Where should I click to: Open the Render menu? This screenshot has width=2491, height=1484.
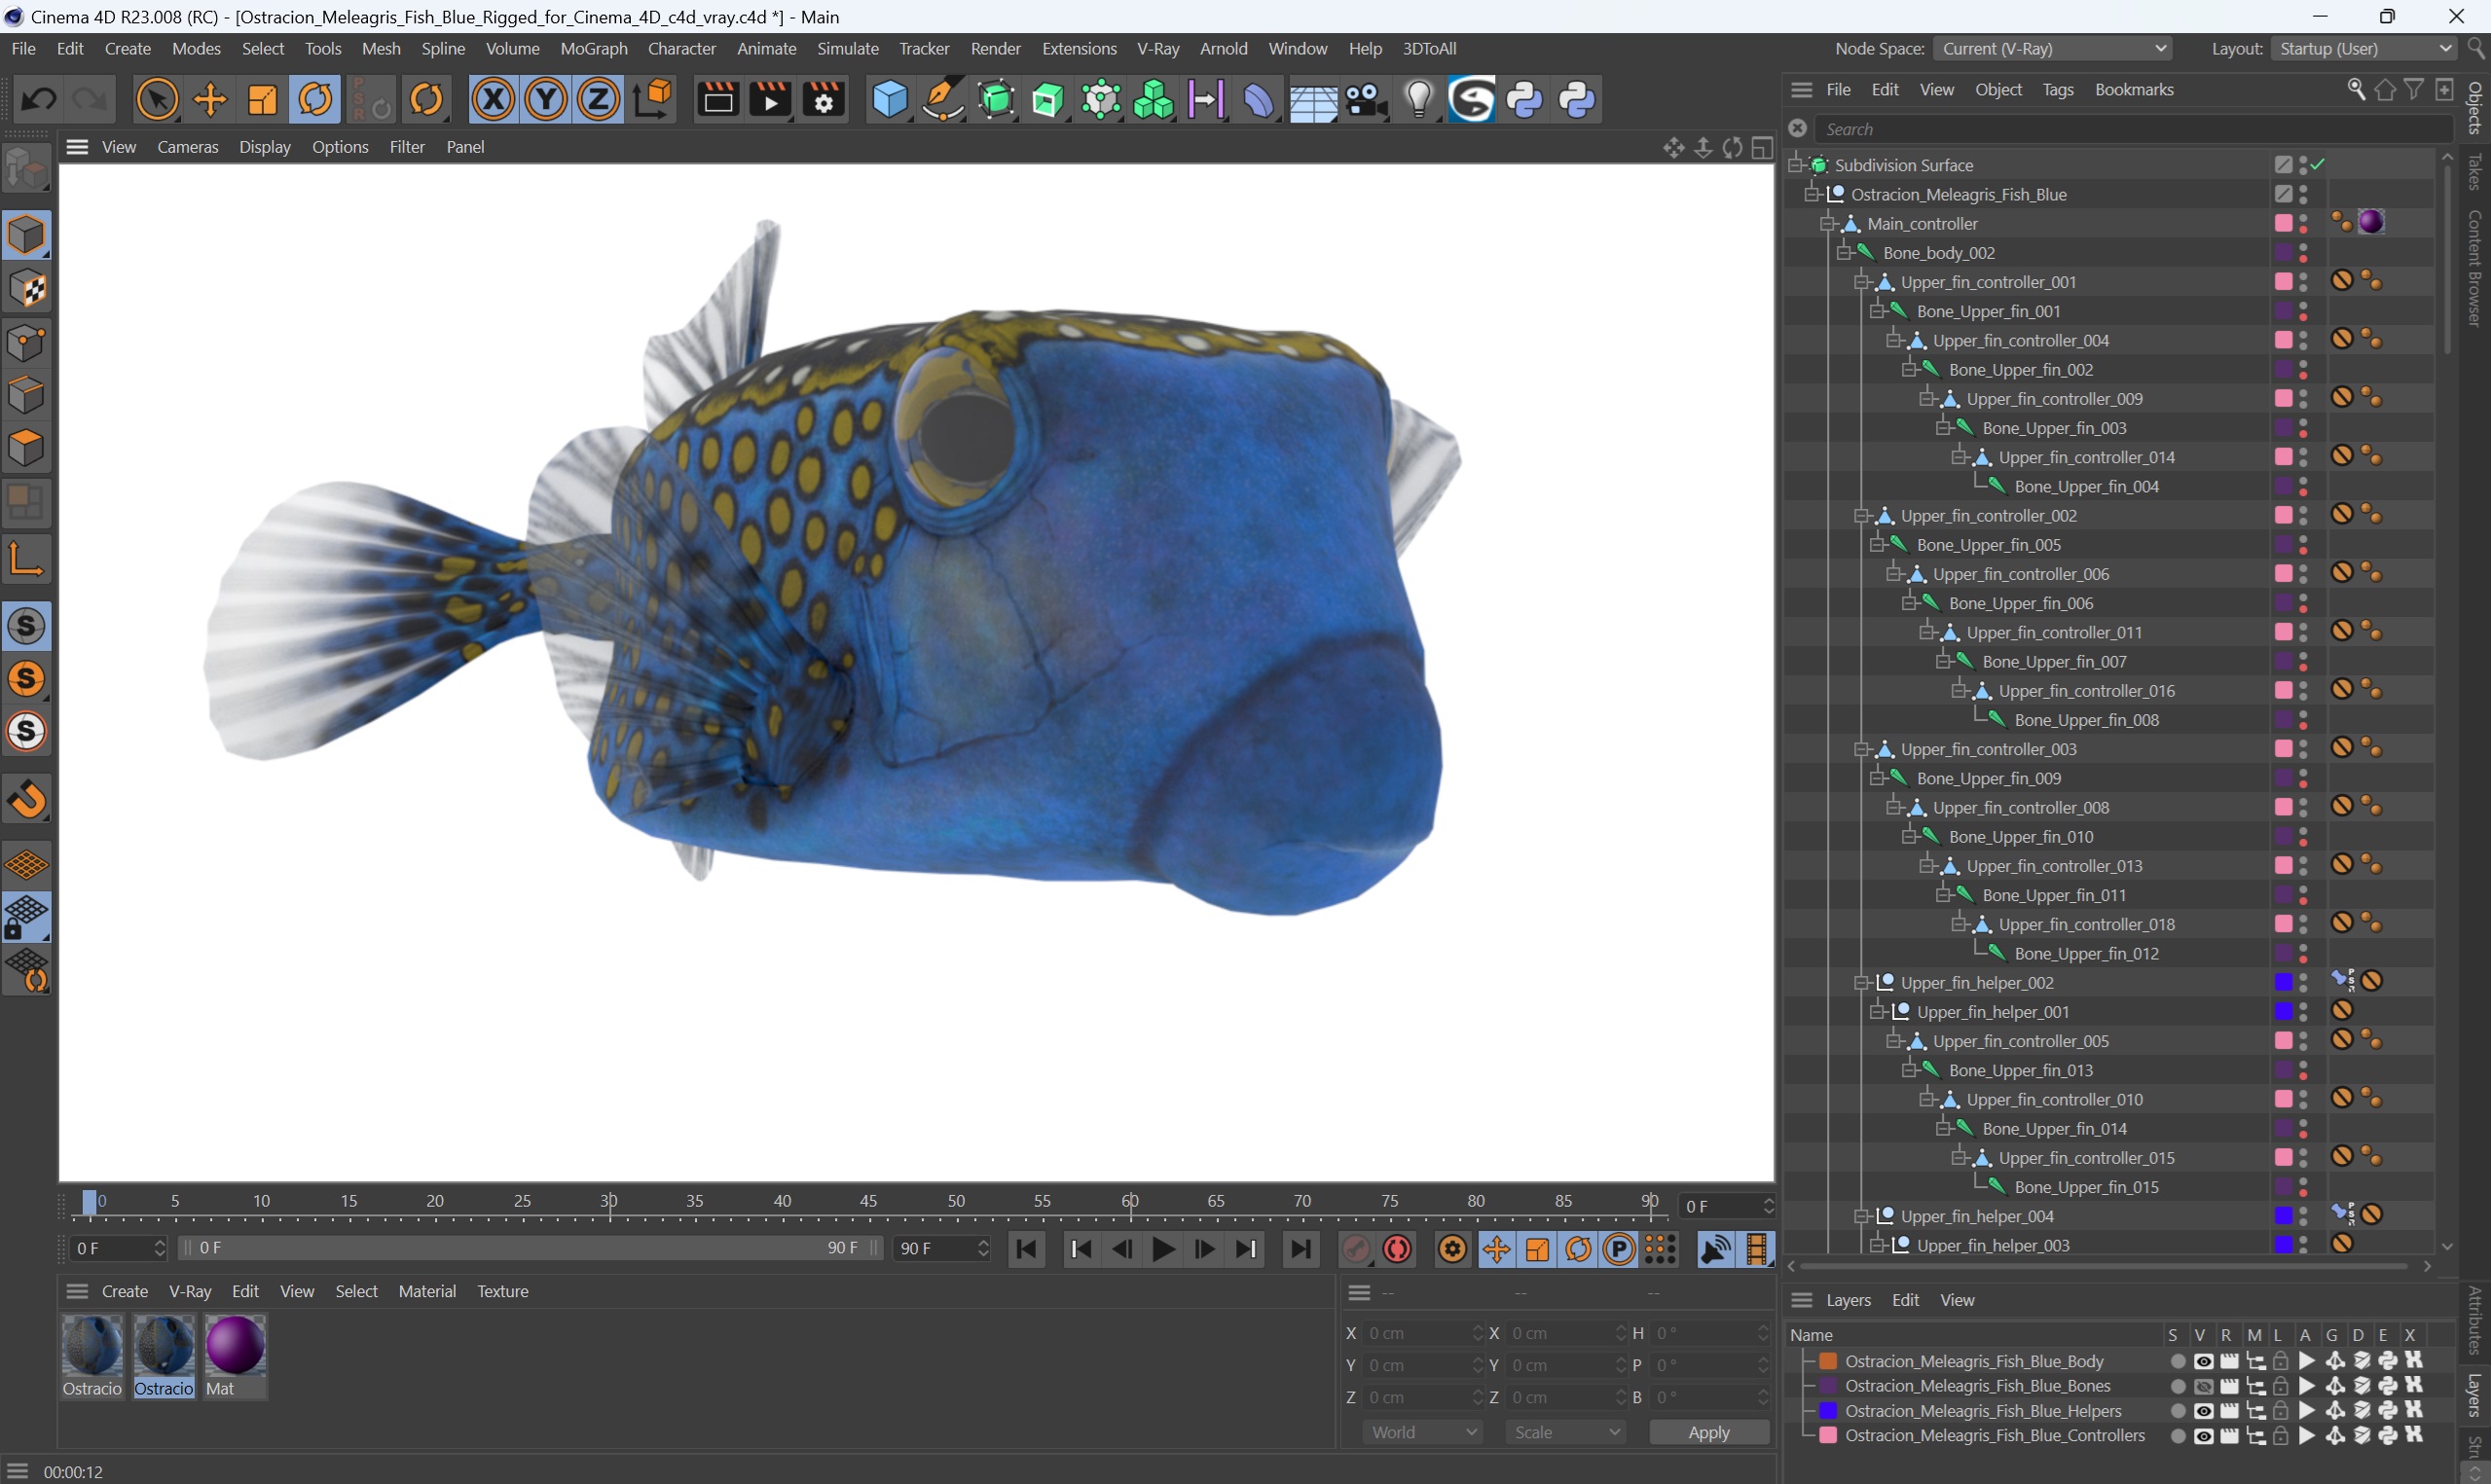click(995, 48)
